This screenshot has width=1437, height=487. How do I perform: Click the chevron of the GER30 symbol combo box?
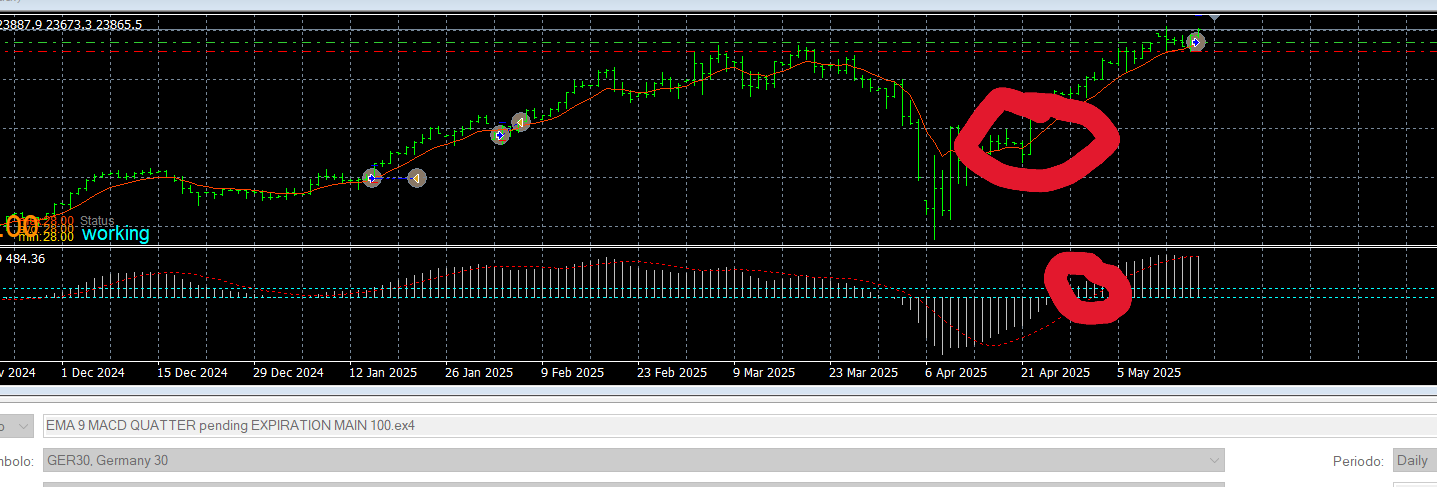[1214, 461]
